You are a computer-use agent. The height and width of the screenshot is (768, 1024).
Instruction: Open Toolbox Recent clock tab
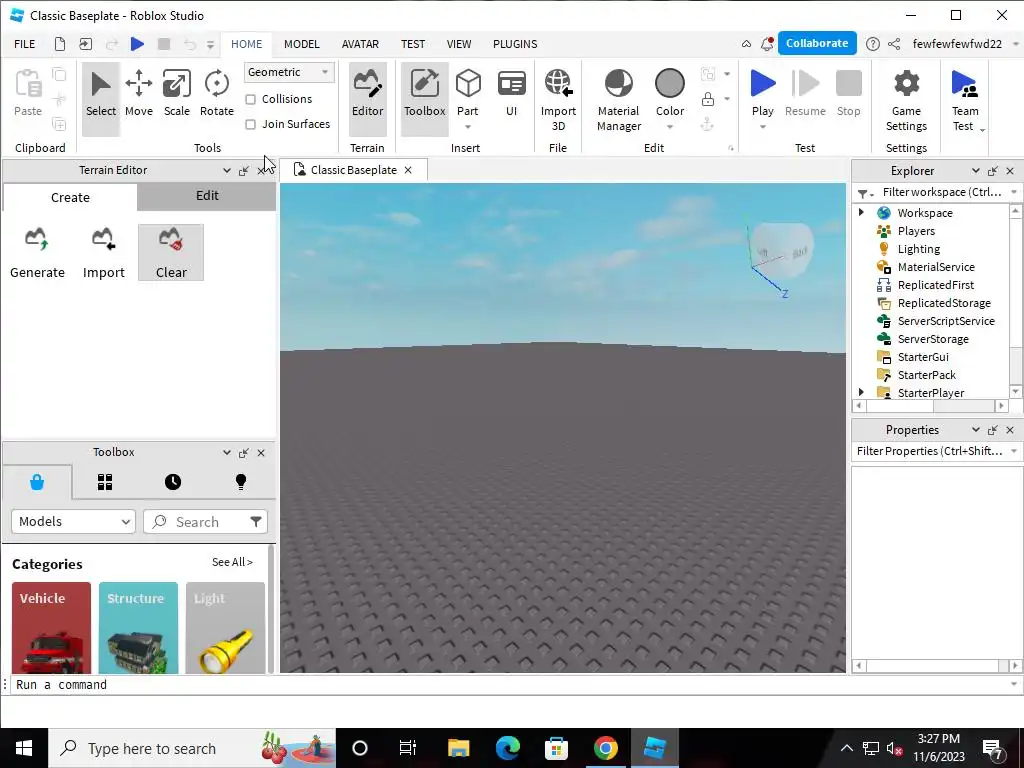pyautogui.click(x=172, y=482)
